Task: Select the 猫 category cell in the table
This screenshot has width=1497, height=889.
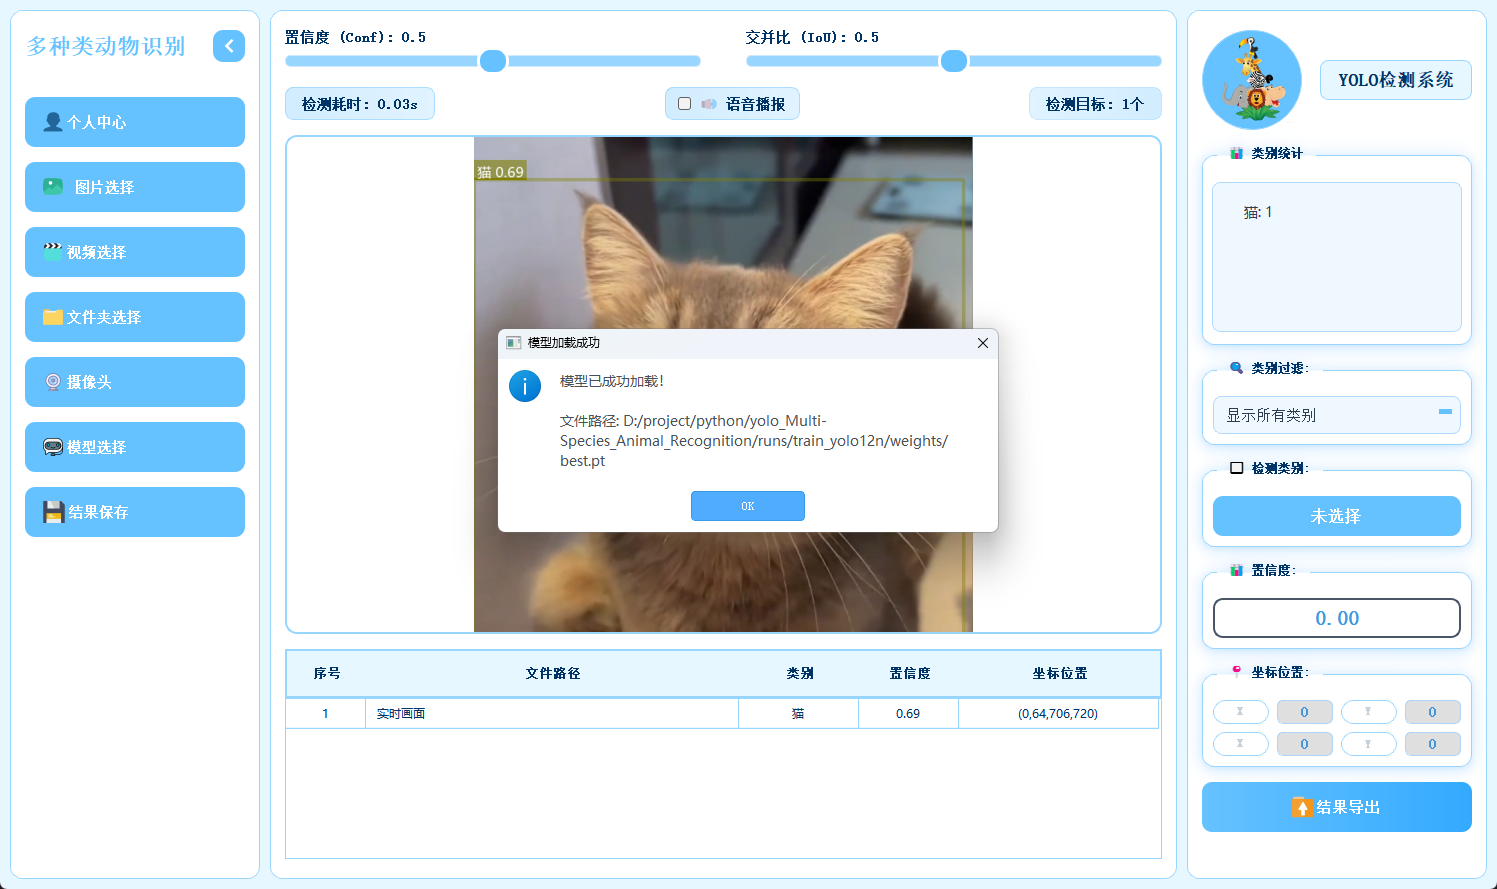Action: [x=798, y=714]
